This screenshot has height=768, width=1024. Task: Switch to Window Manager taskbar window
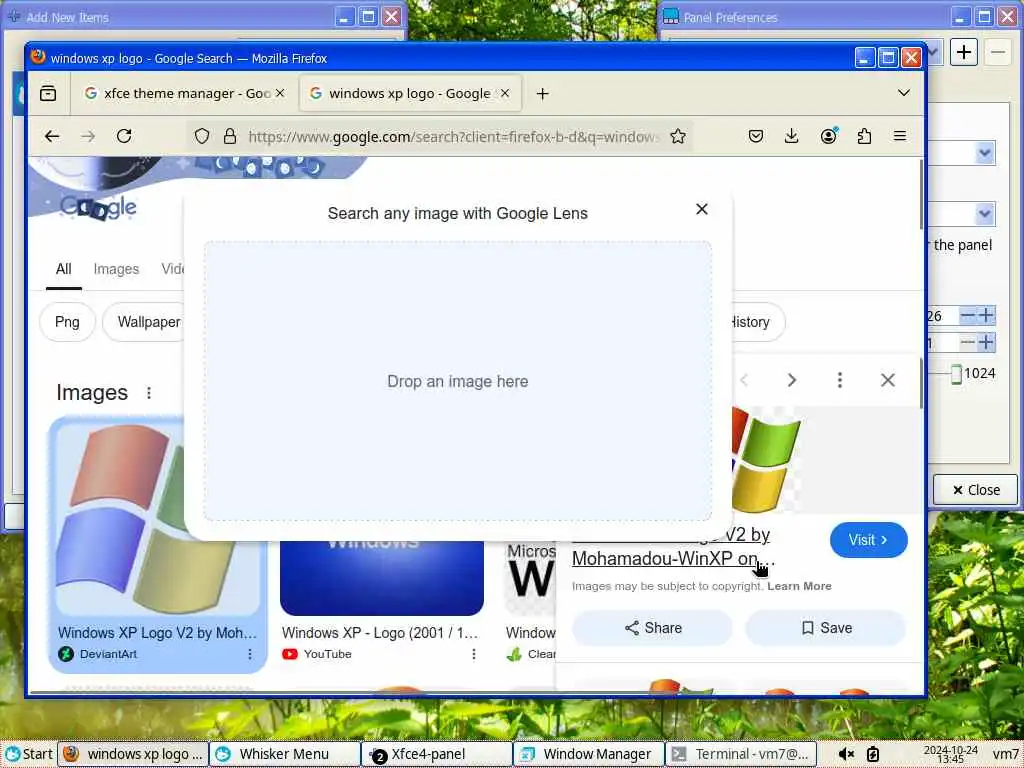[588, 754]
